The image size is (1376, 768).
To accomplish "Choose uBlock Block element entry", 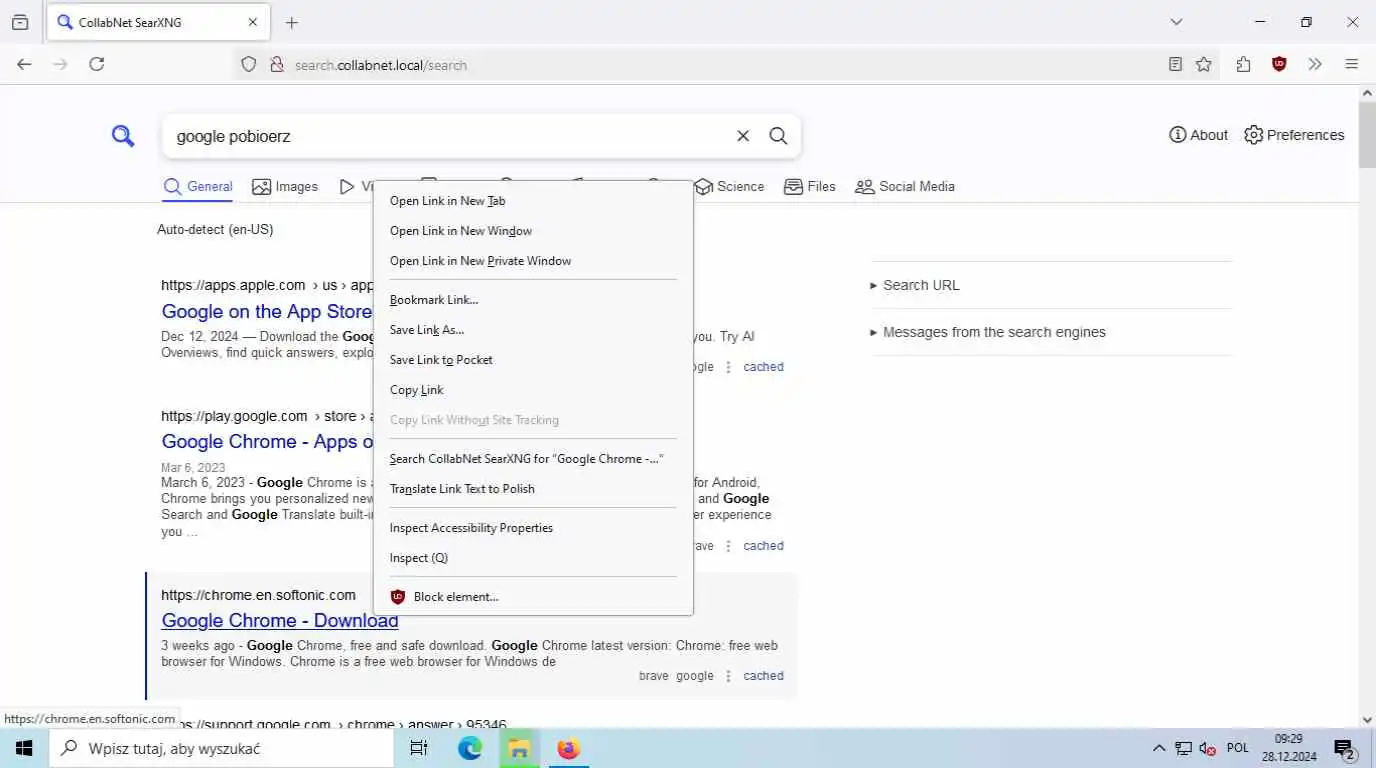I will tap(533, 597).
